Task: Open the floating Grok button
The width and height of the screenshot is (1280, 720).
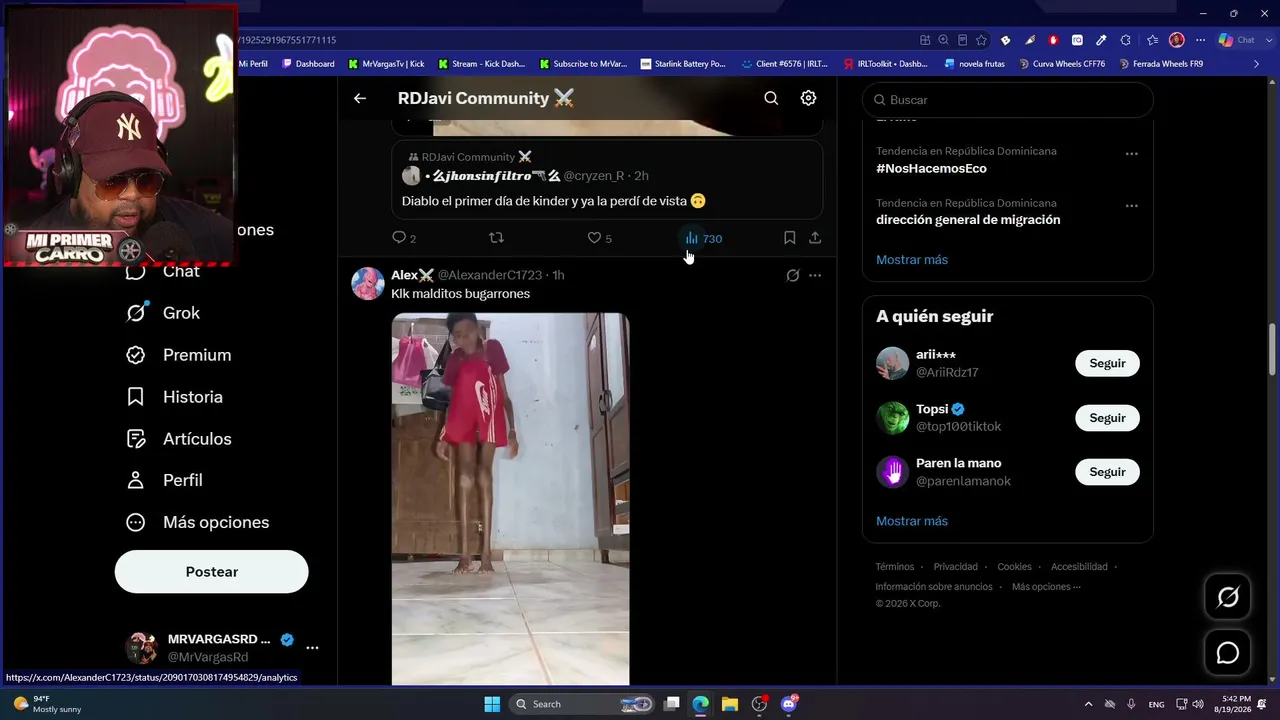Action: 1227,597
